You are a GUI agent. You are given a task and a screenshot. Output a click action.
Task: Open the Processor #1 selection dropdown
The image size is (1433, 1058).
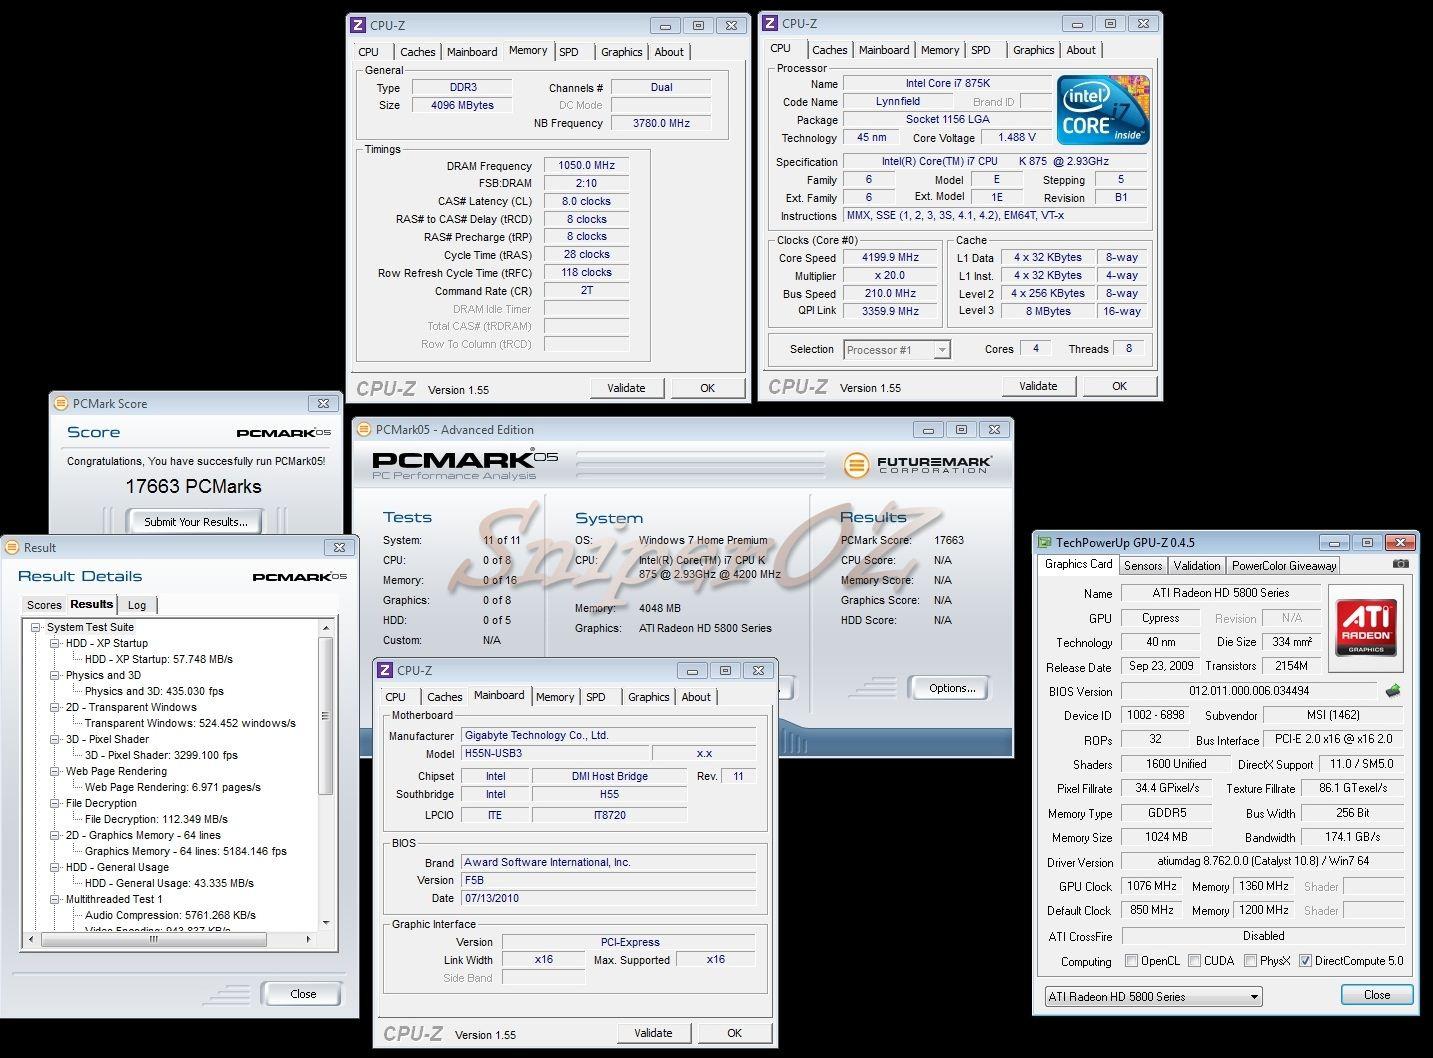point(897,350)
